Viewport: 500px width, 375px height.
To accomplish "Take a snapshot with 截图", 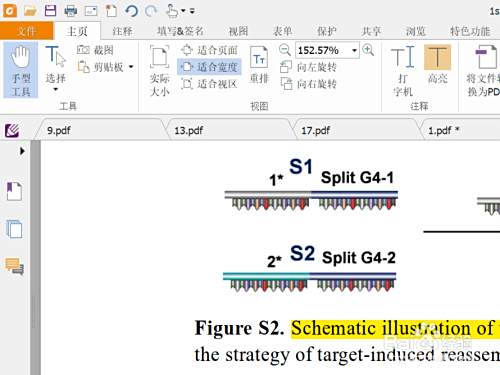I will coord(95,50).
